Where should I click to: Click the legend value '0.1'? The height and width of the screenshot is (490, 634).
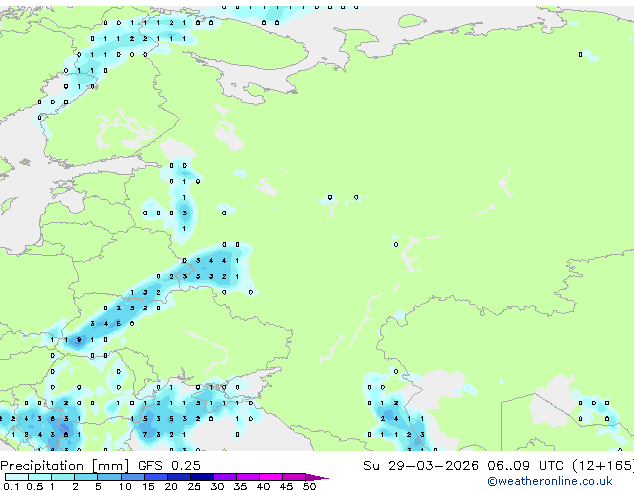coord(11,486)
